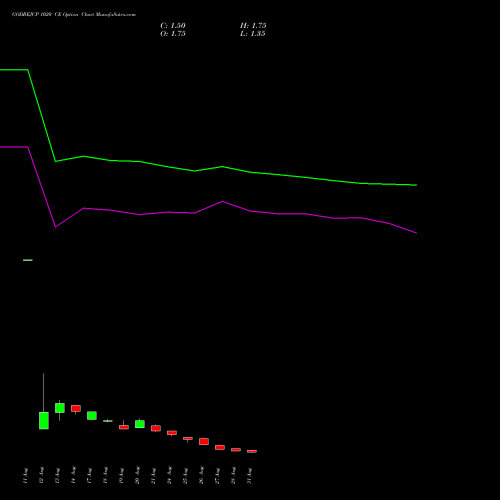Select the large green 12 Aug candlestick
Image resolution: width=500 pixels, height=500 pixels.
click(x=44, y=420)
